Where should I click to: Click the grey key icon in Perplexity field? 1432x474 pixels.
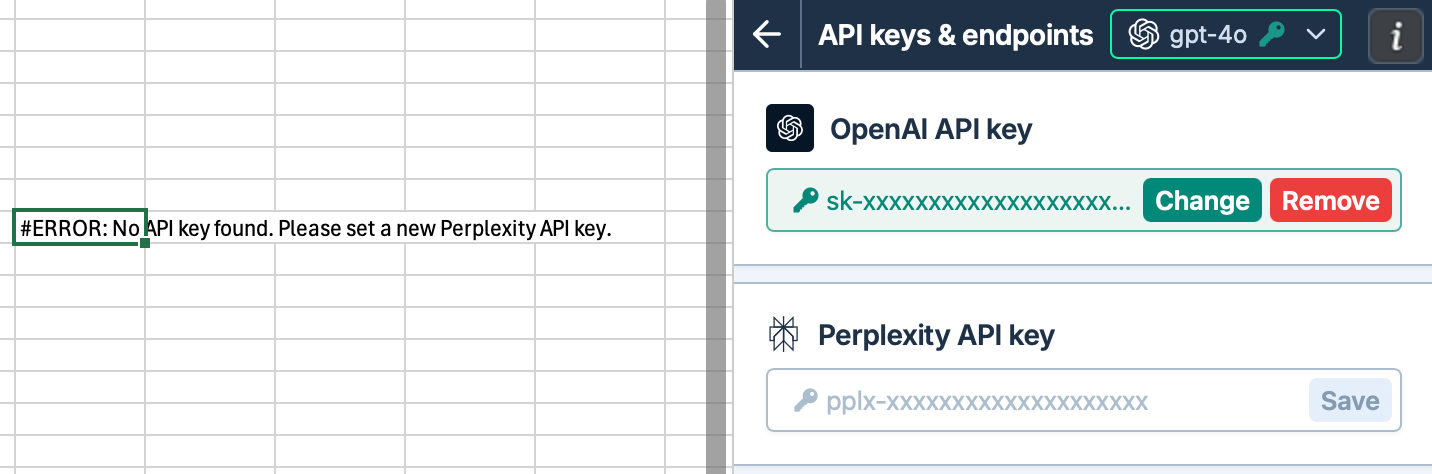pyautogui.click(x=806, y=401)
